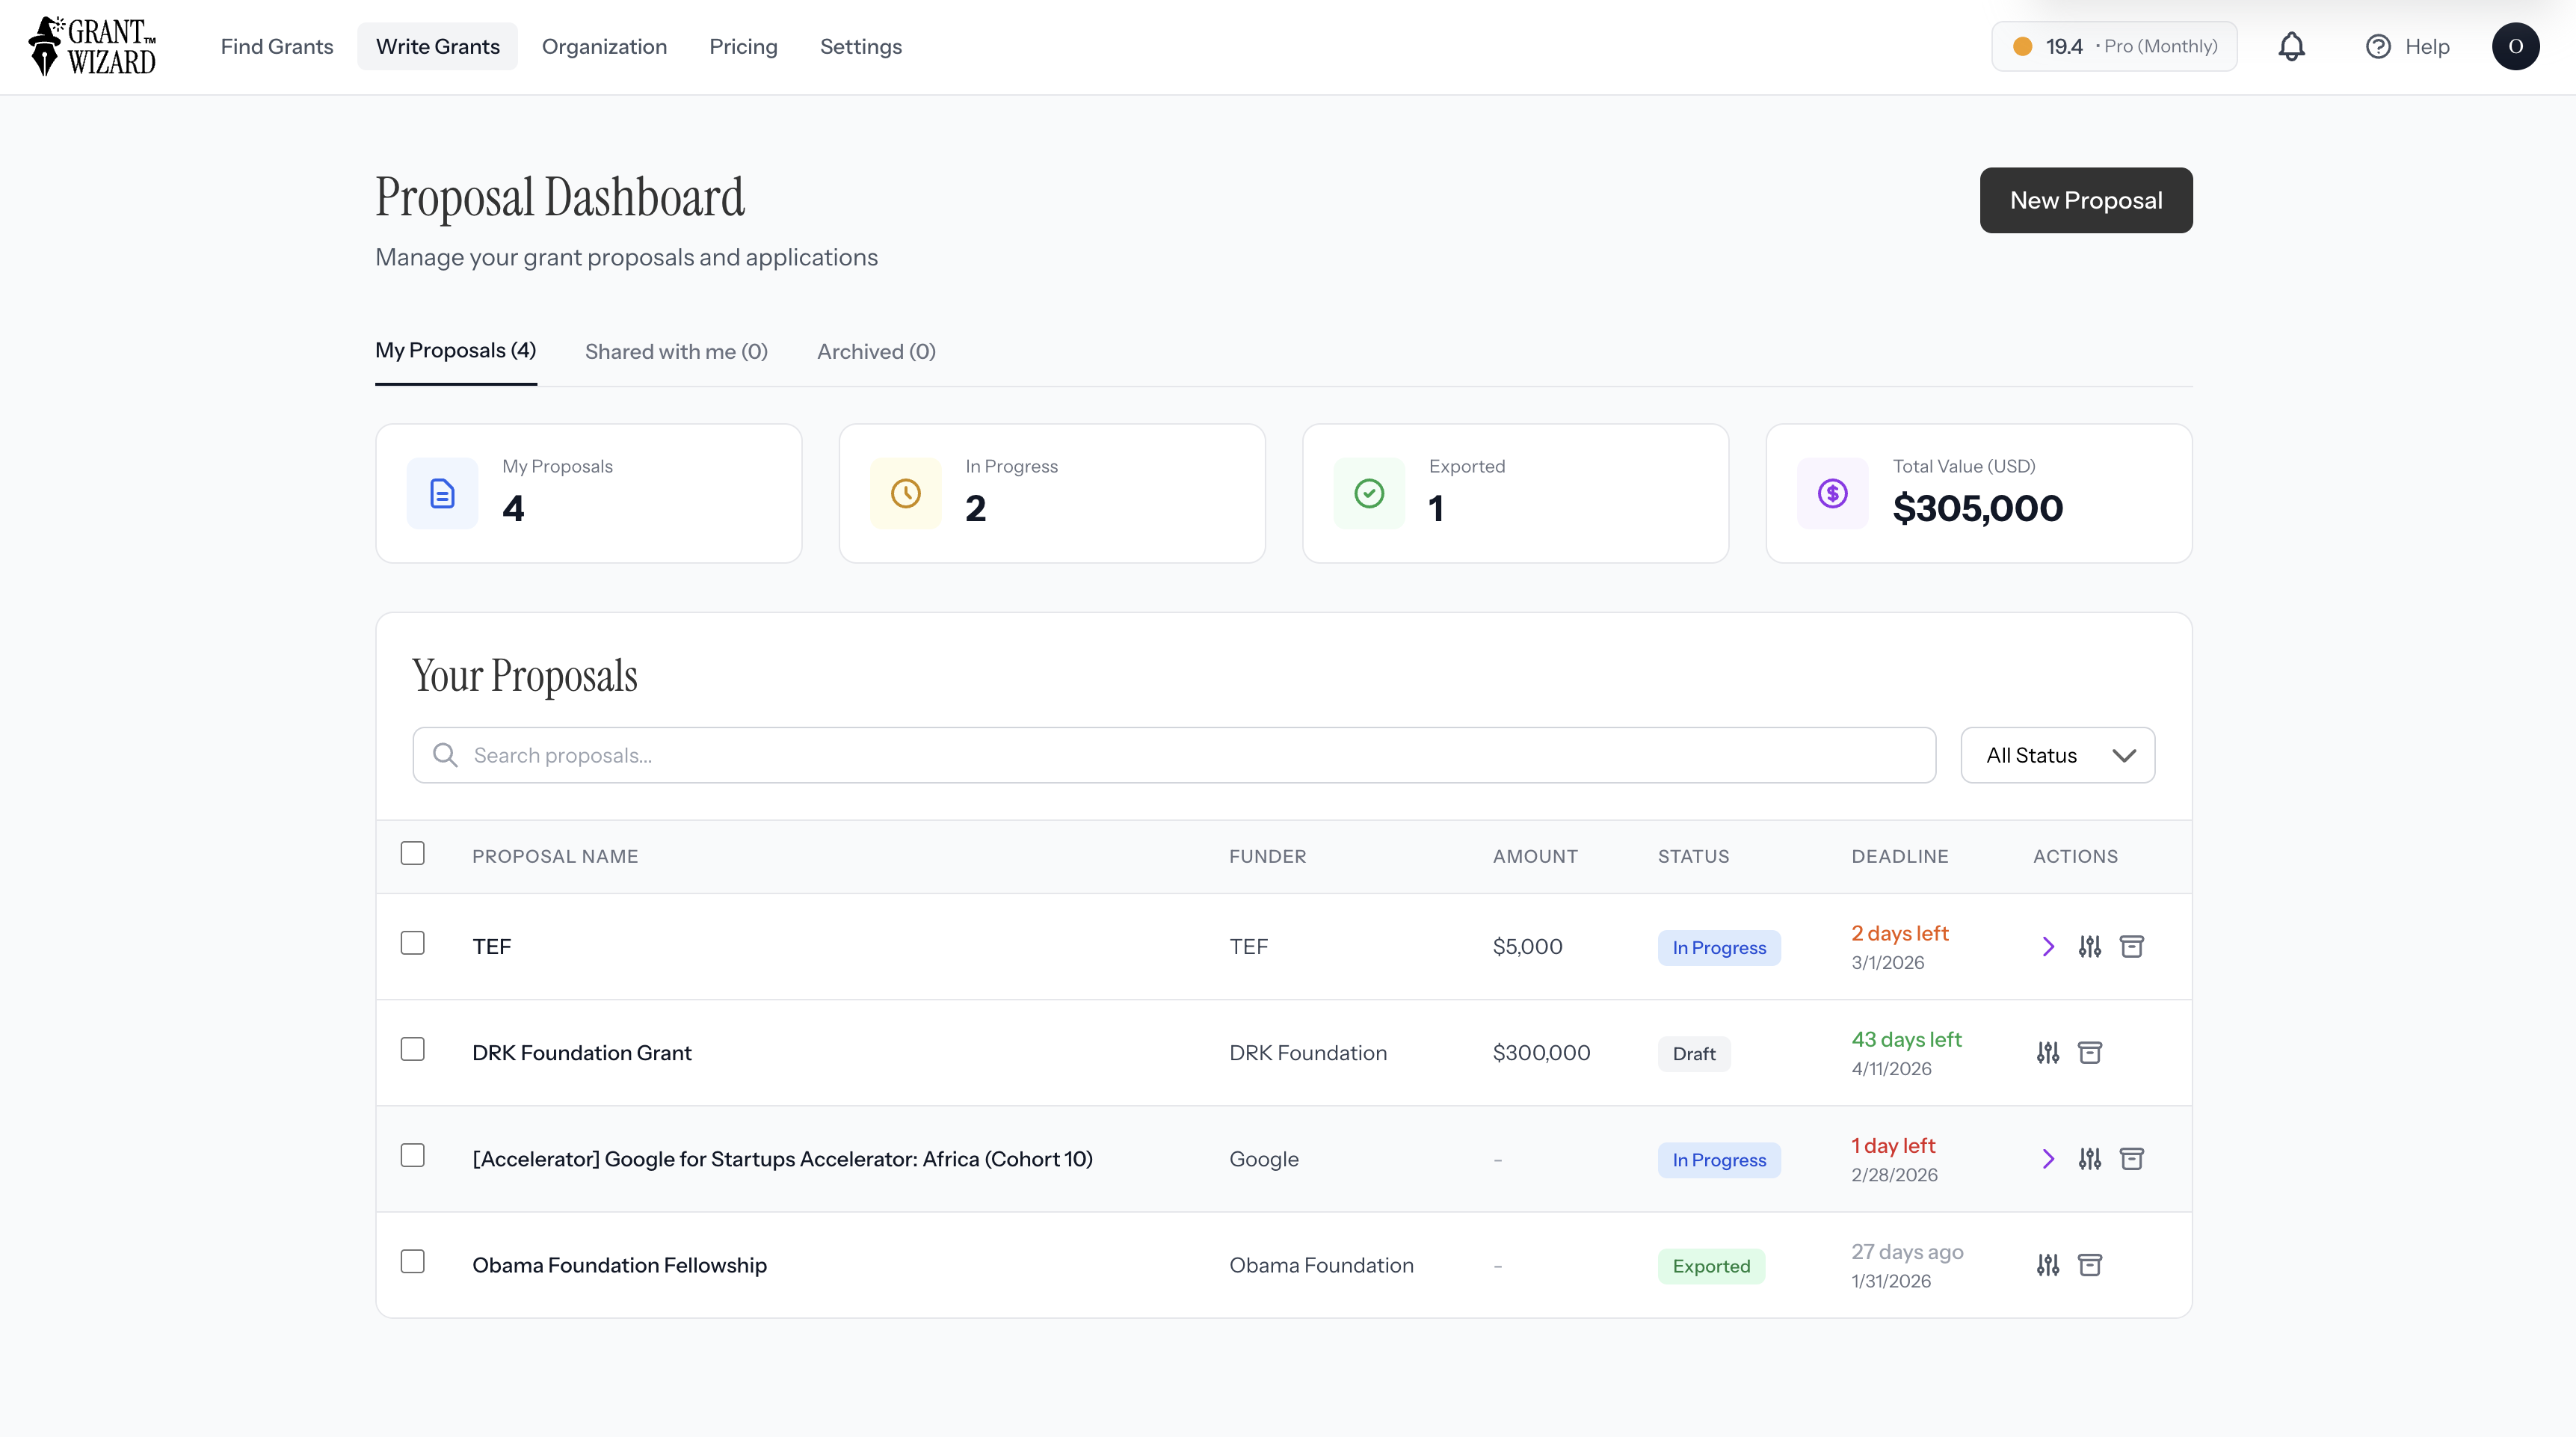Open notifications via the bell icon
The width and height of the screenshot is (2576, 1437).
[2291, 46]
